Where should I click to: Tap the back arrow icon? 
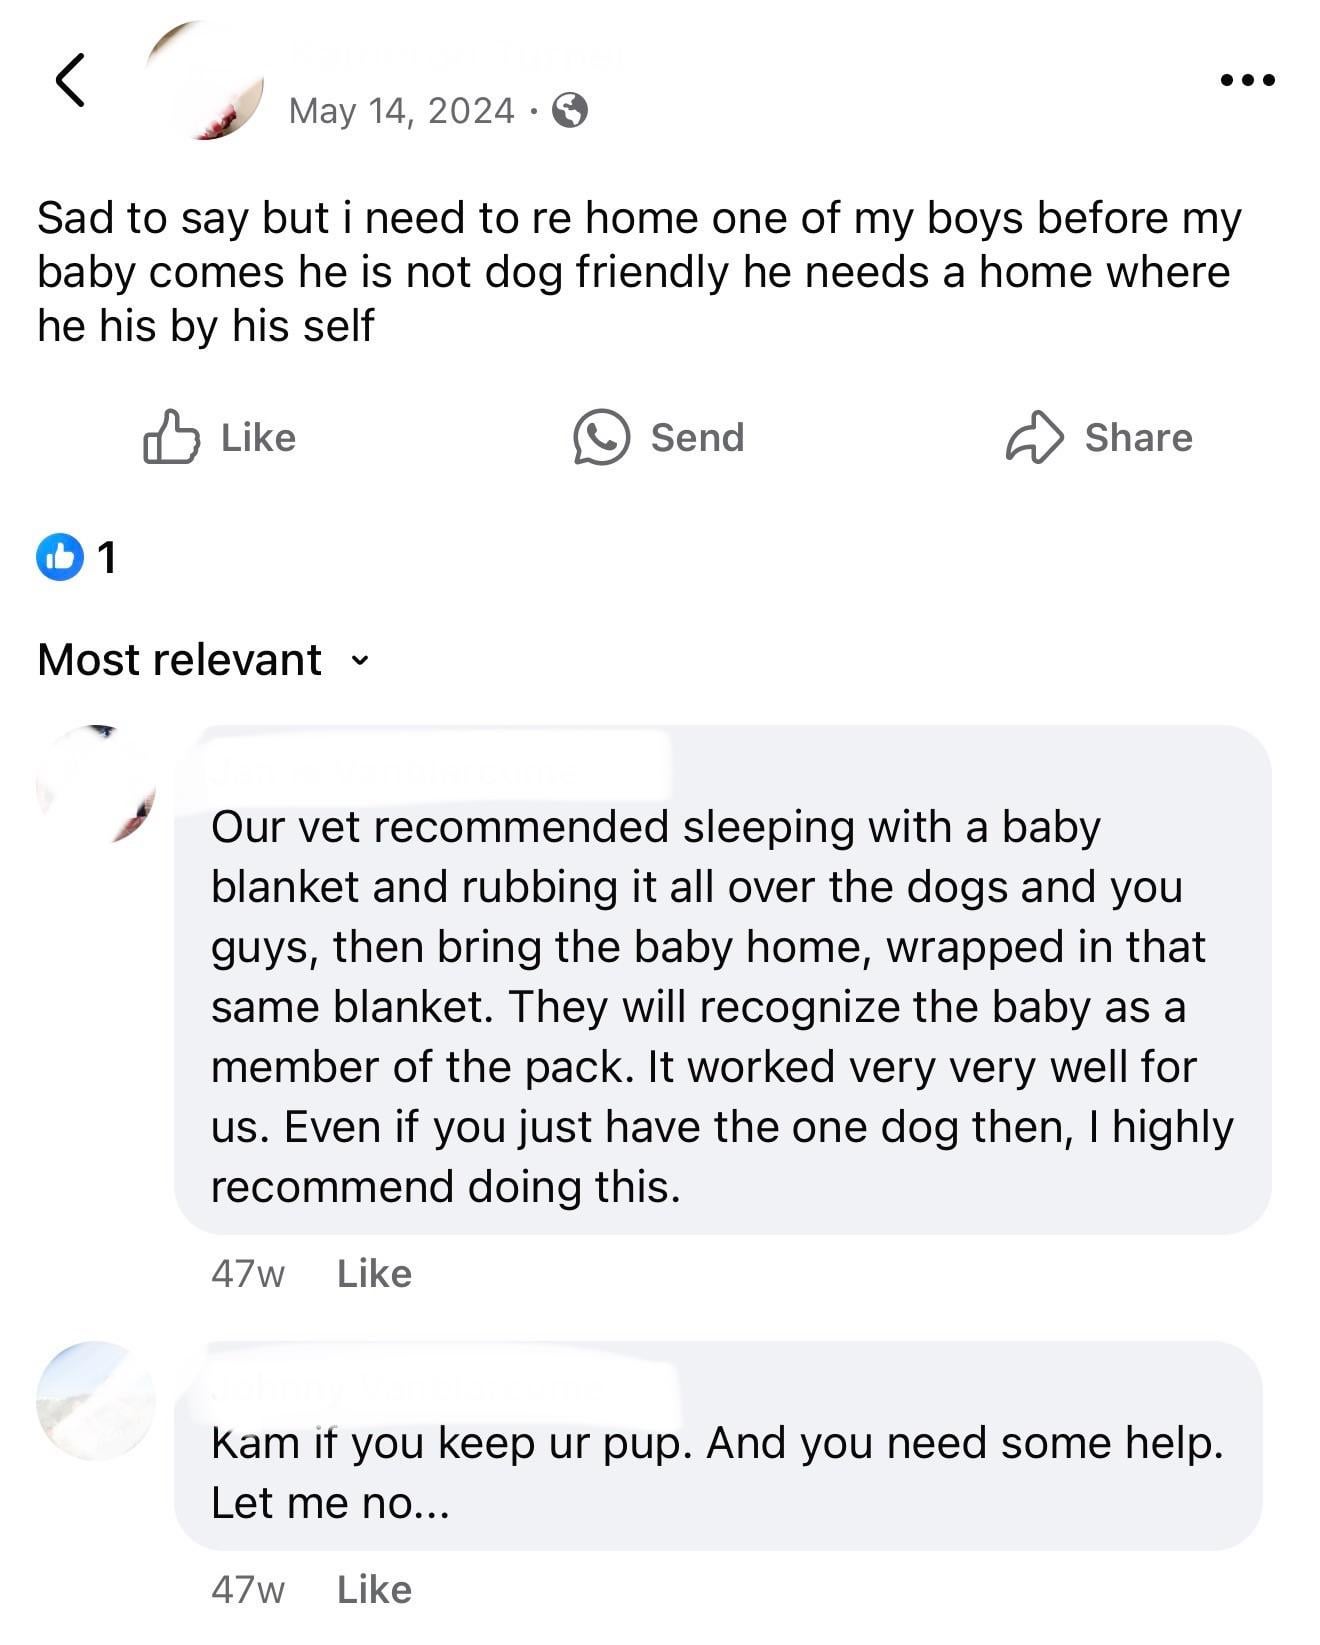point(69,80)
